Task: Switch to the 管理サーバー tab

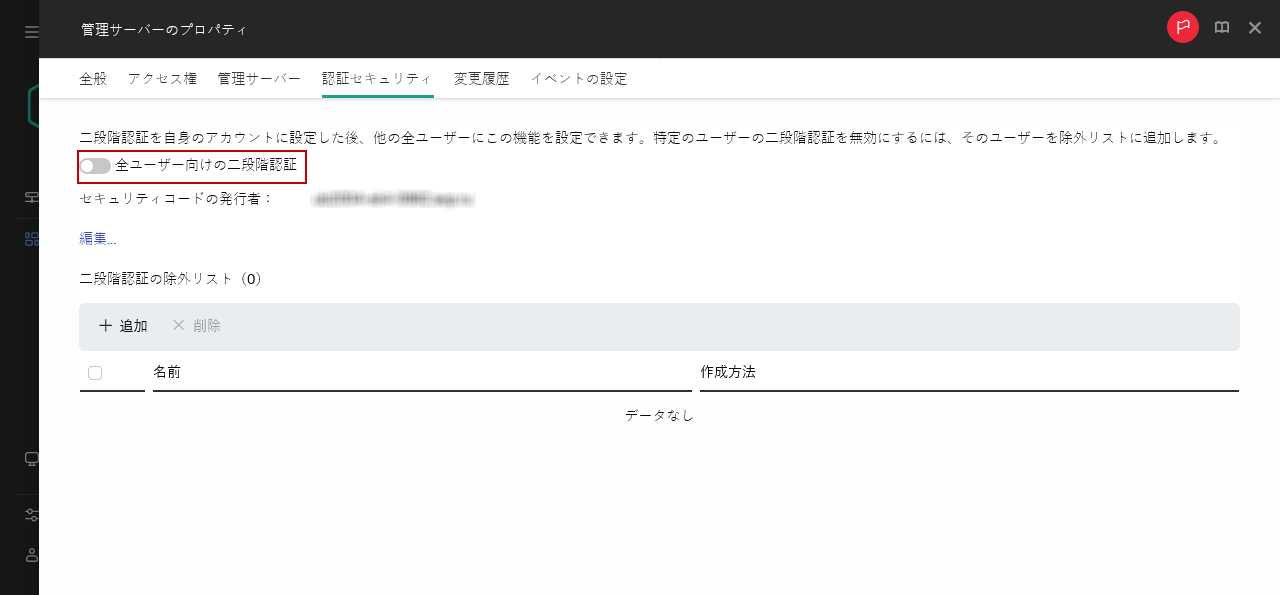Action: [258, 78]
